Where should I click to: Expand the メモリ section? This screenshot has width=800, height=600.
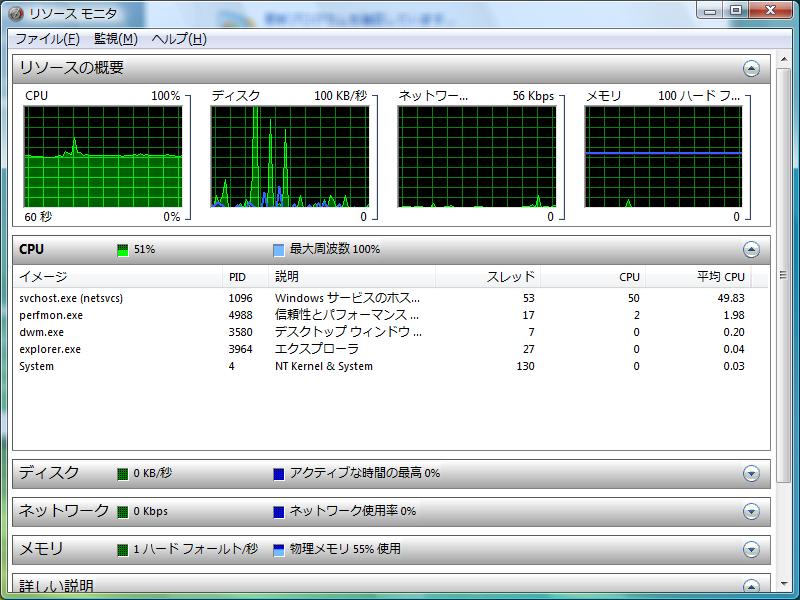coord(751,550)
